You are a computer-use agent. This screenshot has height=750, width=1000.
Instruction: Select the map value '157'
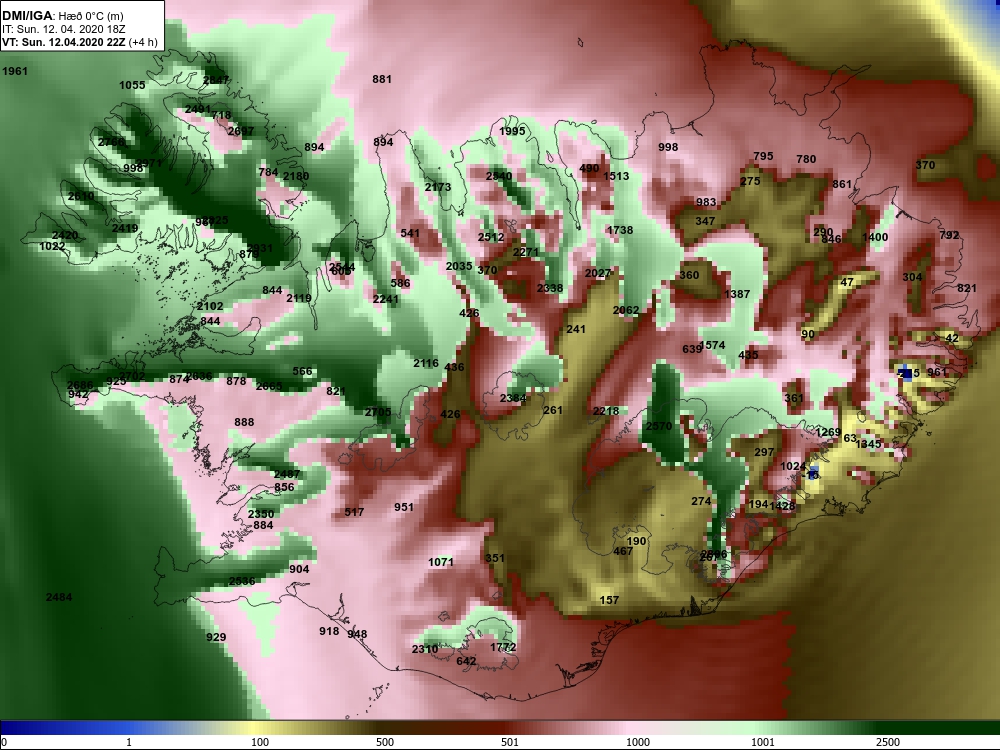(609, 600)
